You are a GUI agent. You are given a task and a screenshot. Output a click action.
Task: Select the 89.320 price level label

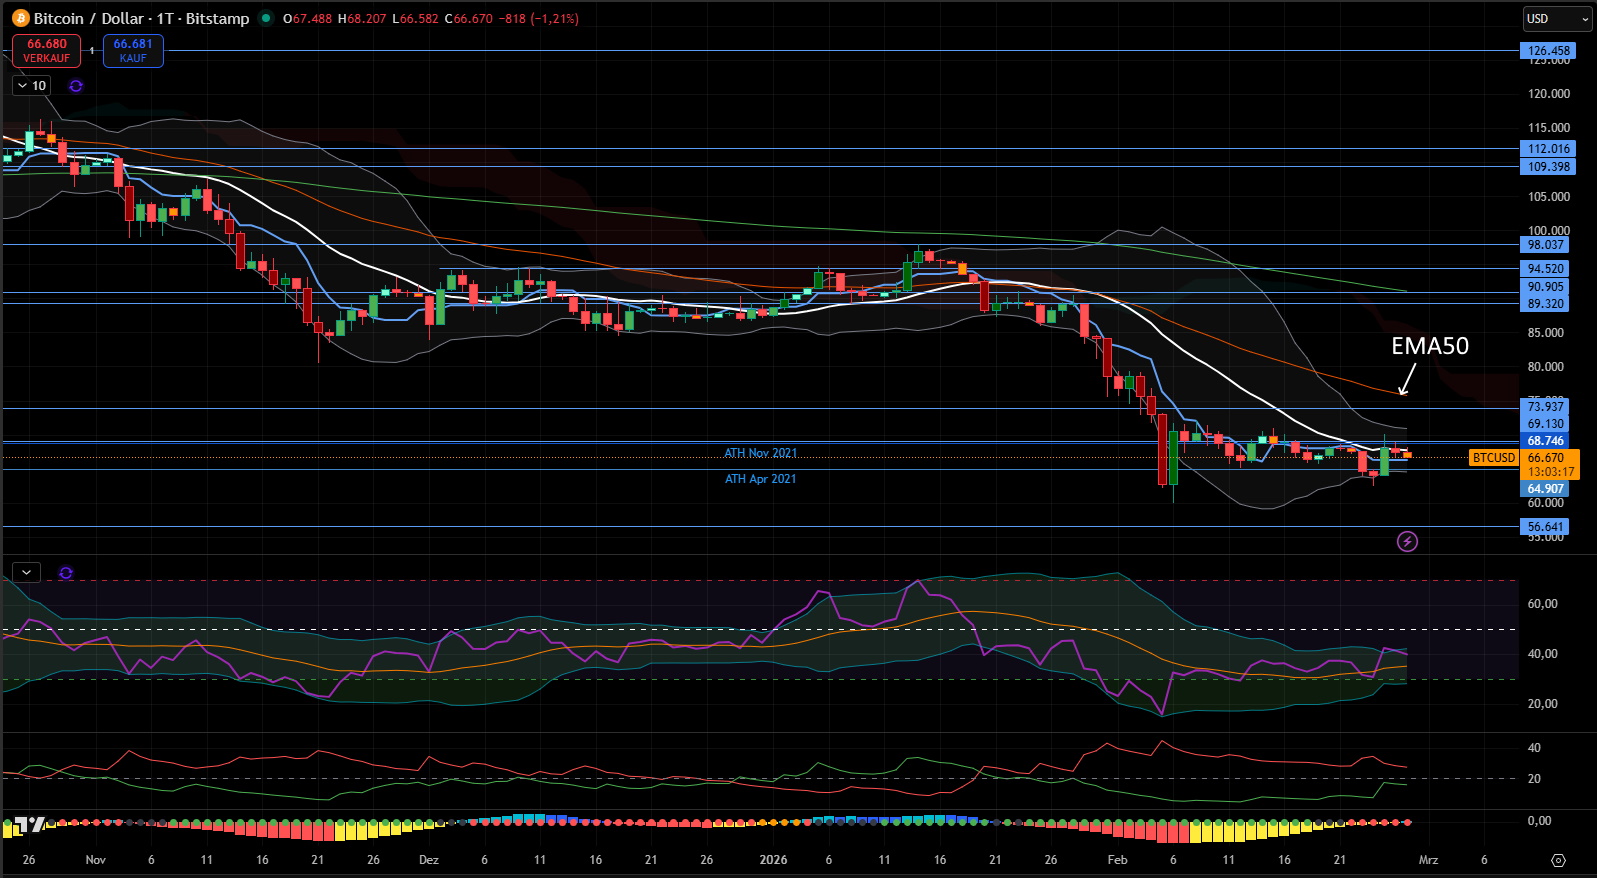pyautogui.click(x=1545, y=304)
